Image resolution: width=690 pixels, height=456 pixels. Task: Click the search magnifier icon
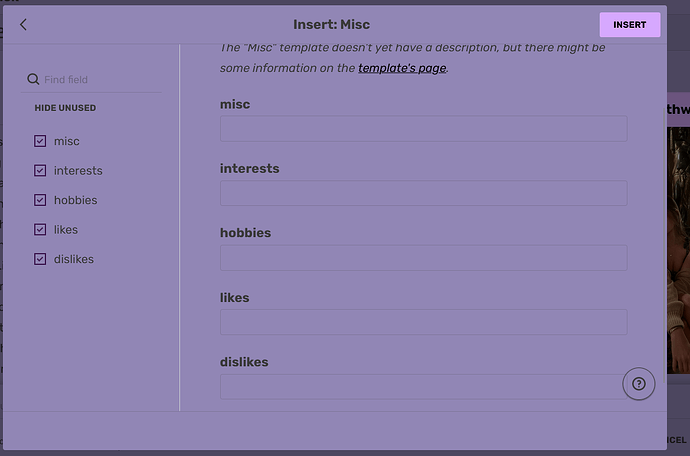33,79
